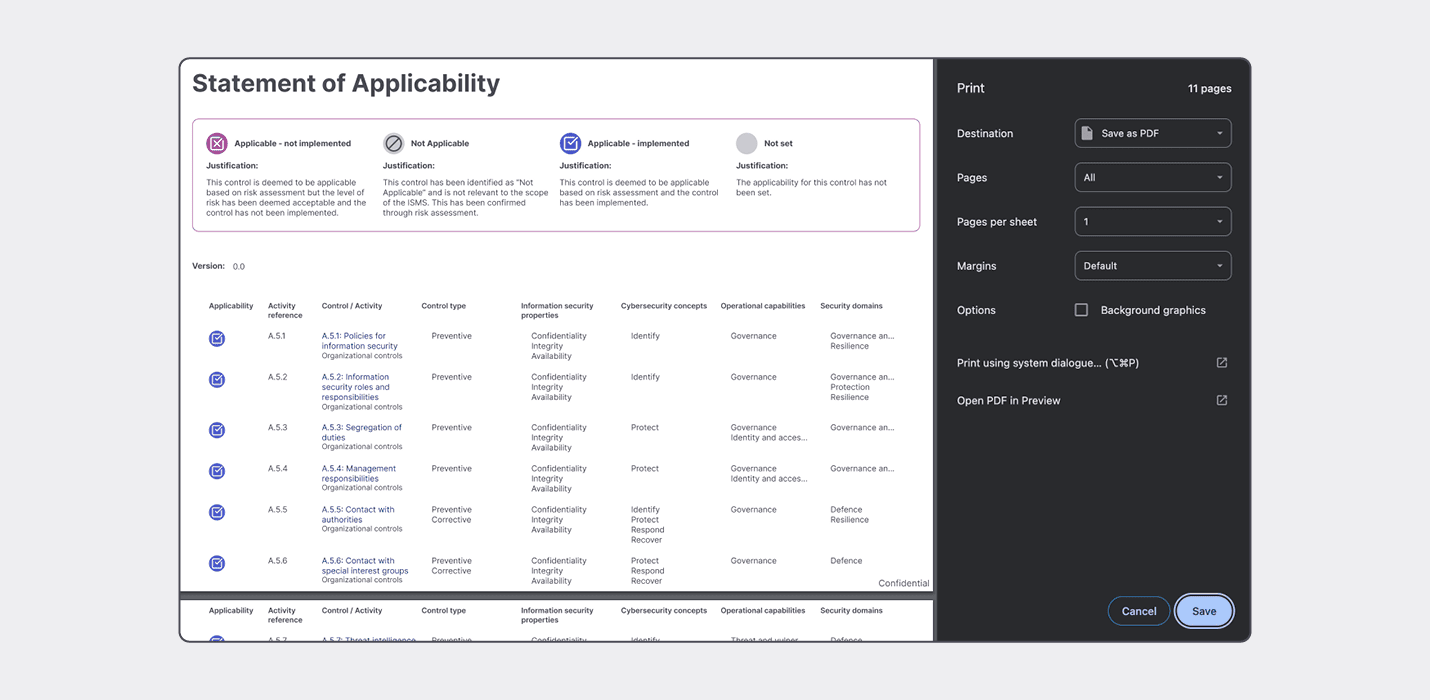Click the PDF icon inside the Destination selector
The image size is (1430, 700).
pyautogui.click(x=1087, y=132)
